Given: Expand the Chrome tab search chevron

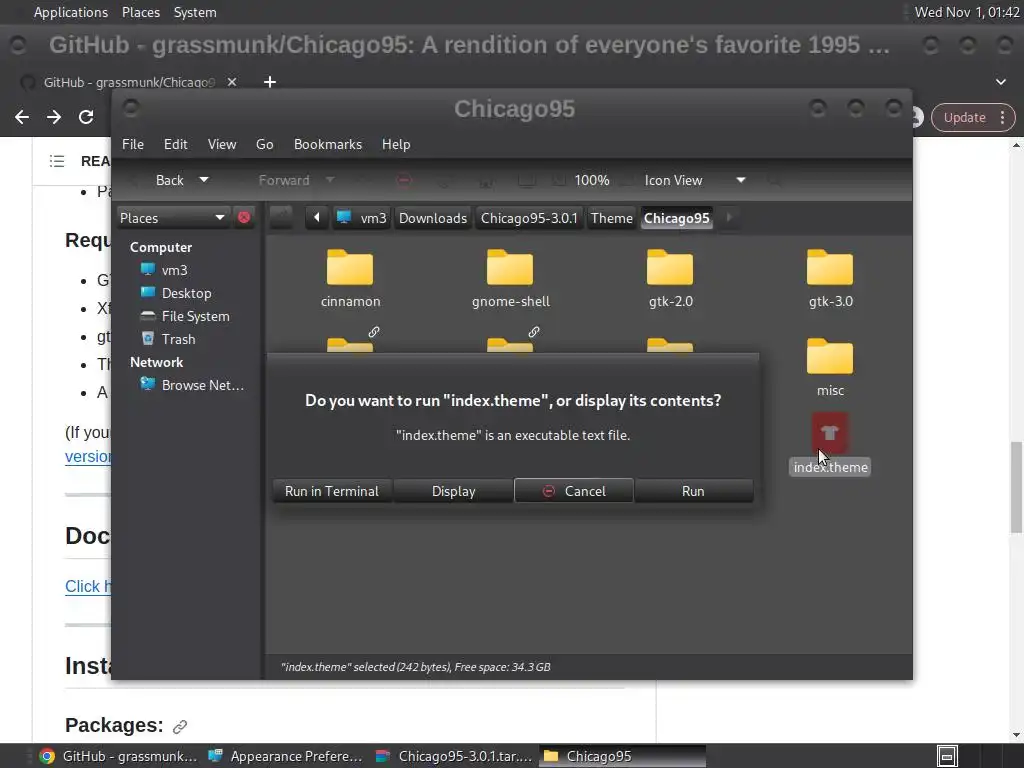Looking at the screenshot, I should [1001, 82].
